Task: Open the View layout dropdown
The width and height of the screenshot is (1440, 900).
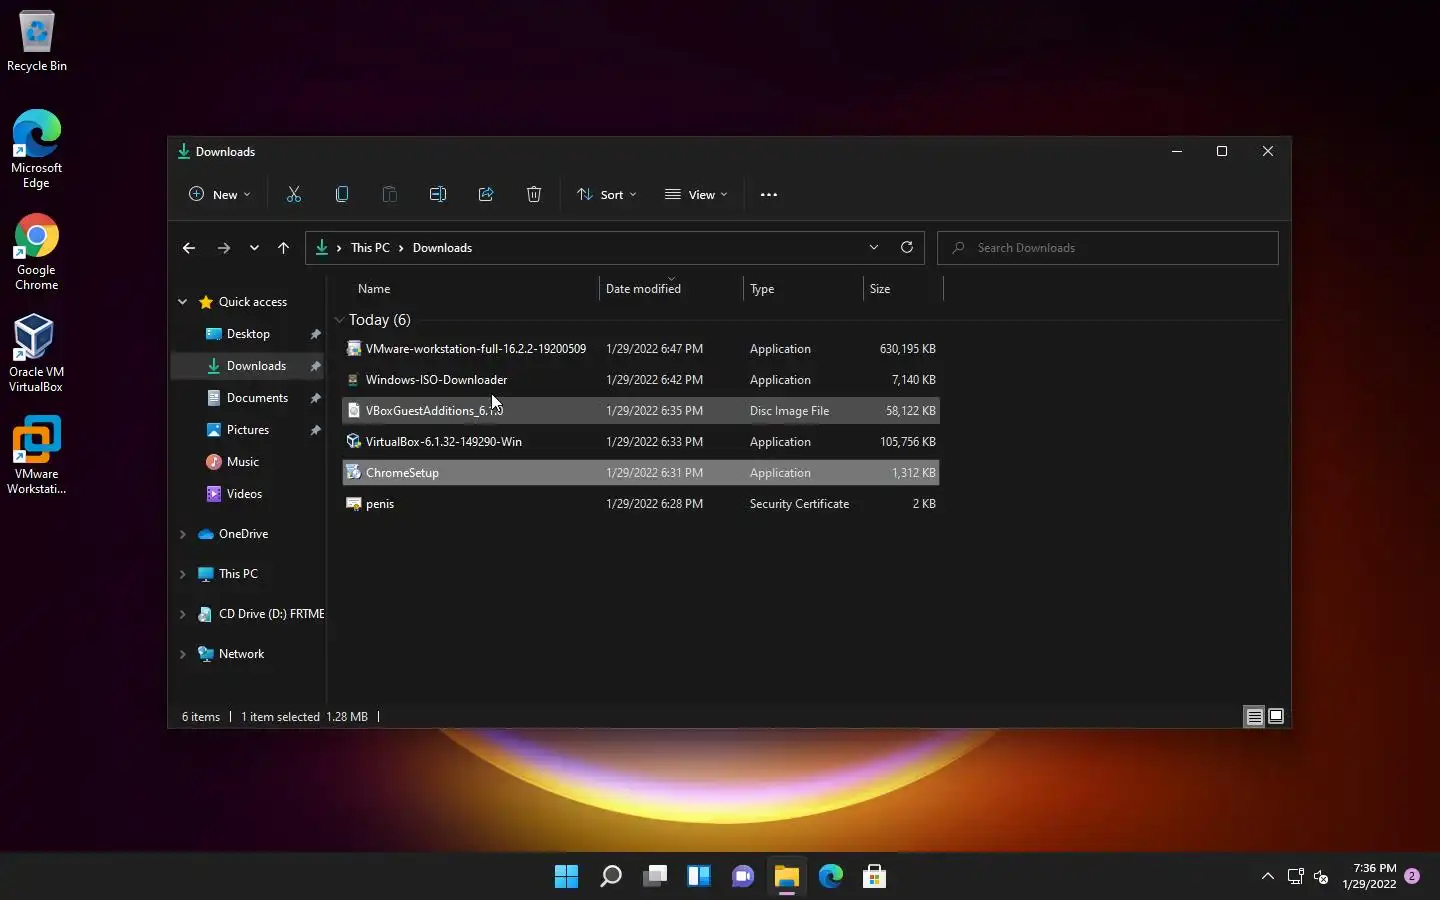Action: click(697, 195)
